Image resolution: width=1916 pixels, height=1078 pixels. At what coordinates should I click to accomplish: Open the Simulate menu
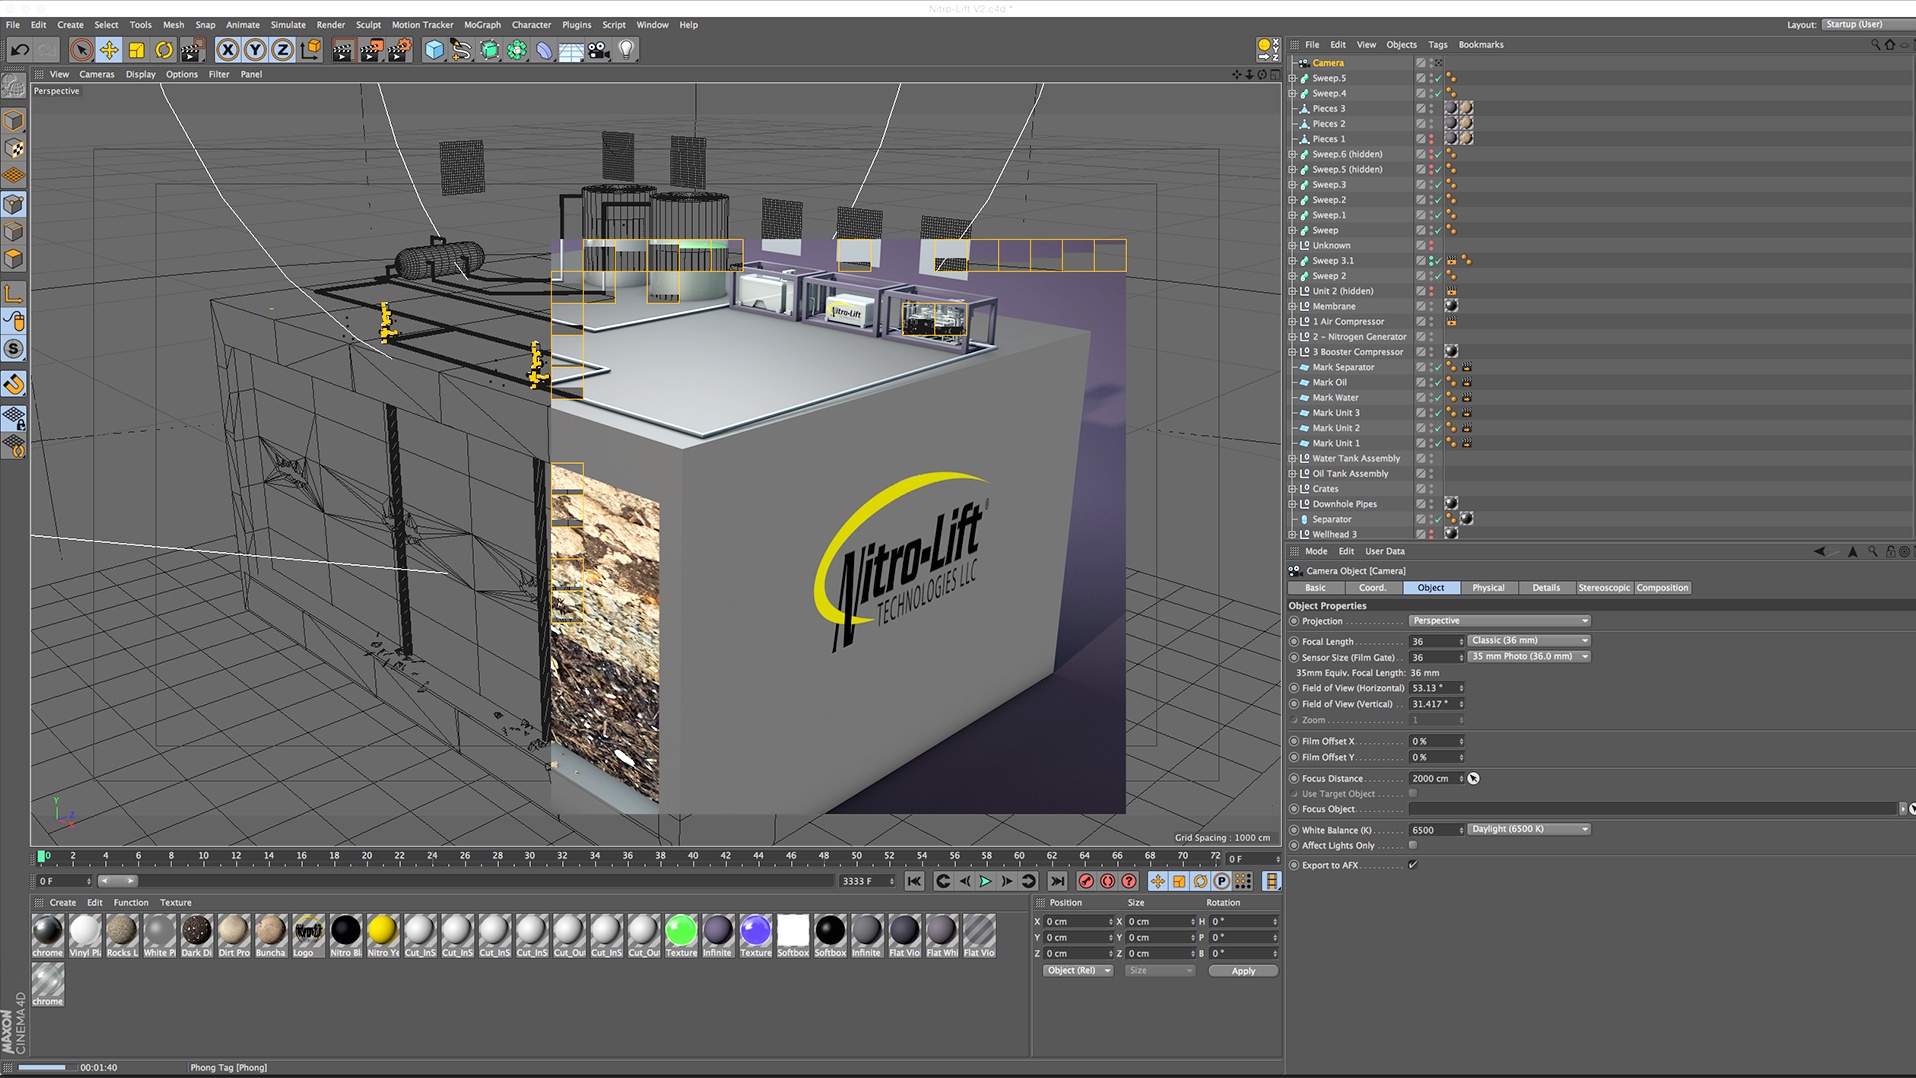tap(288, 25)
